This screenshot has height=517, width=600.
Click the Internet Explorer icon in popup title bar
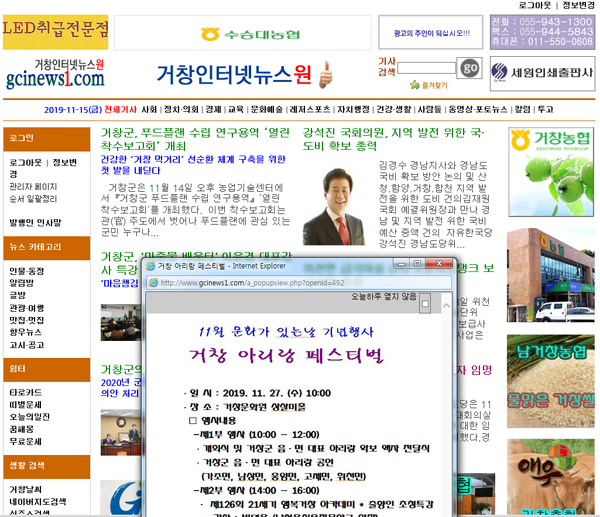pos(151,266)
